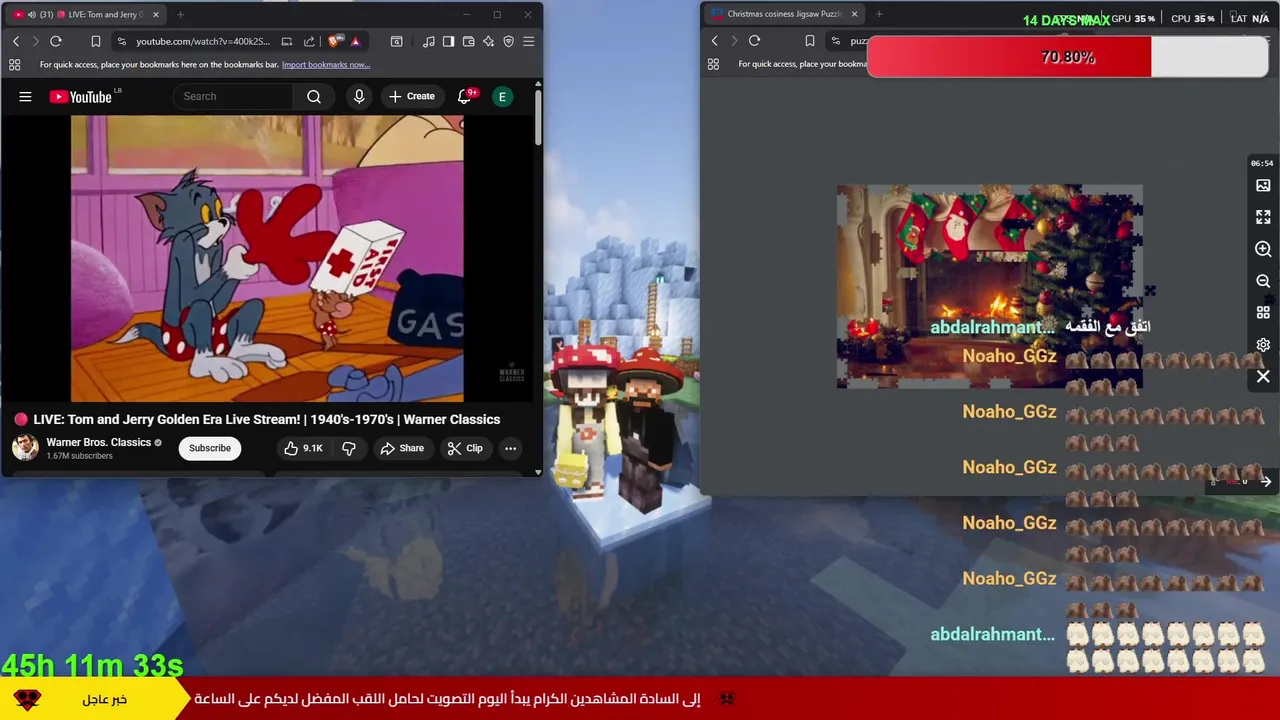Click the 70.80% red progress bar
This screenshot has height=720, width=1280.
tap(1068, 57)
